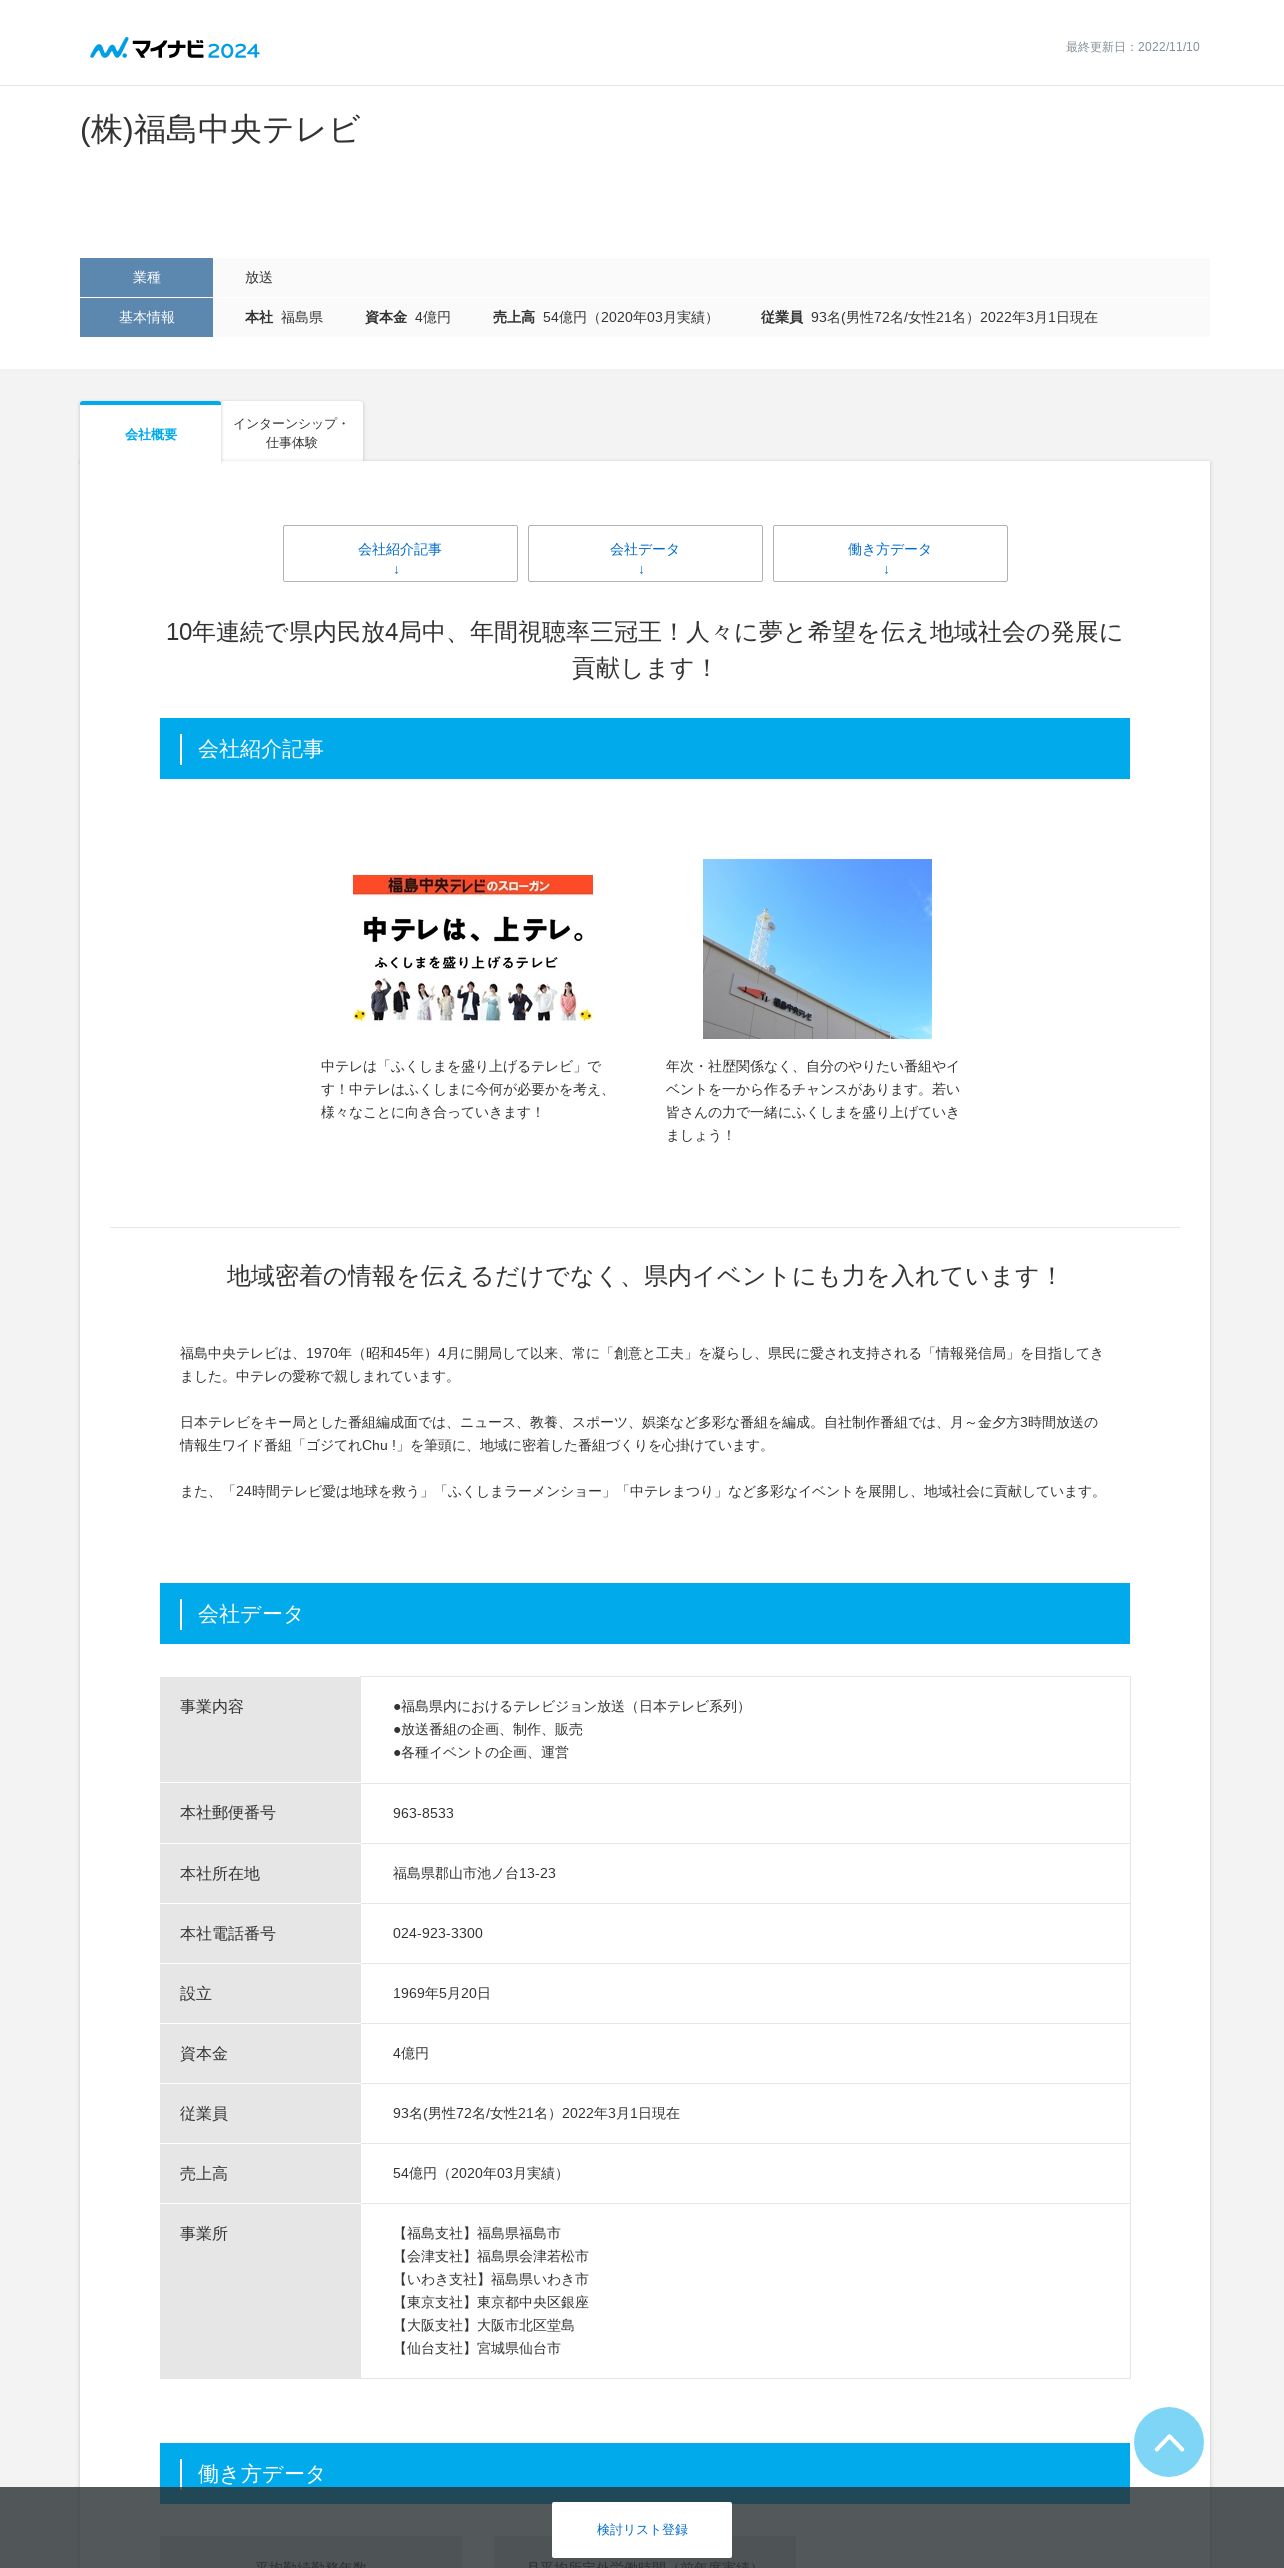Click 各種イベントの企画、運営 line
The height and width of the screenshot is (2568, 1284).
coord(481,1752)
